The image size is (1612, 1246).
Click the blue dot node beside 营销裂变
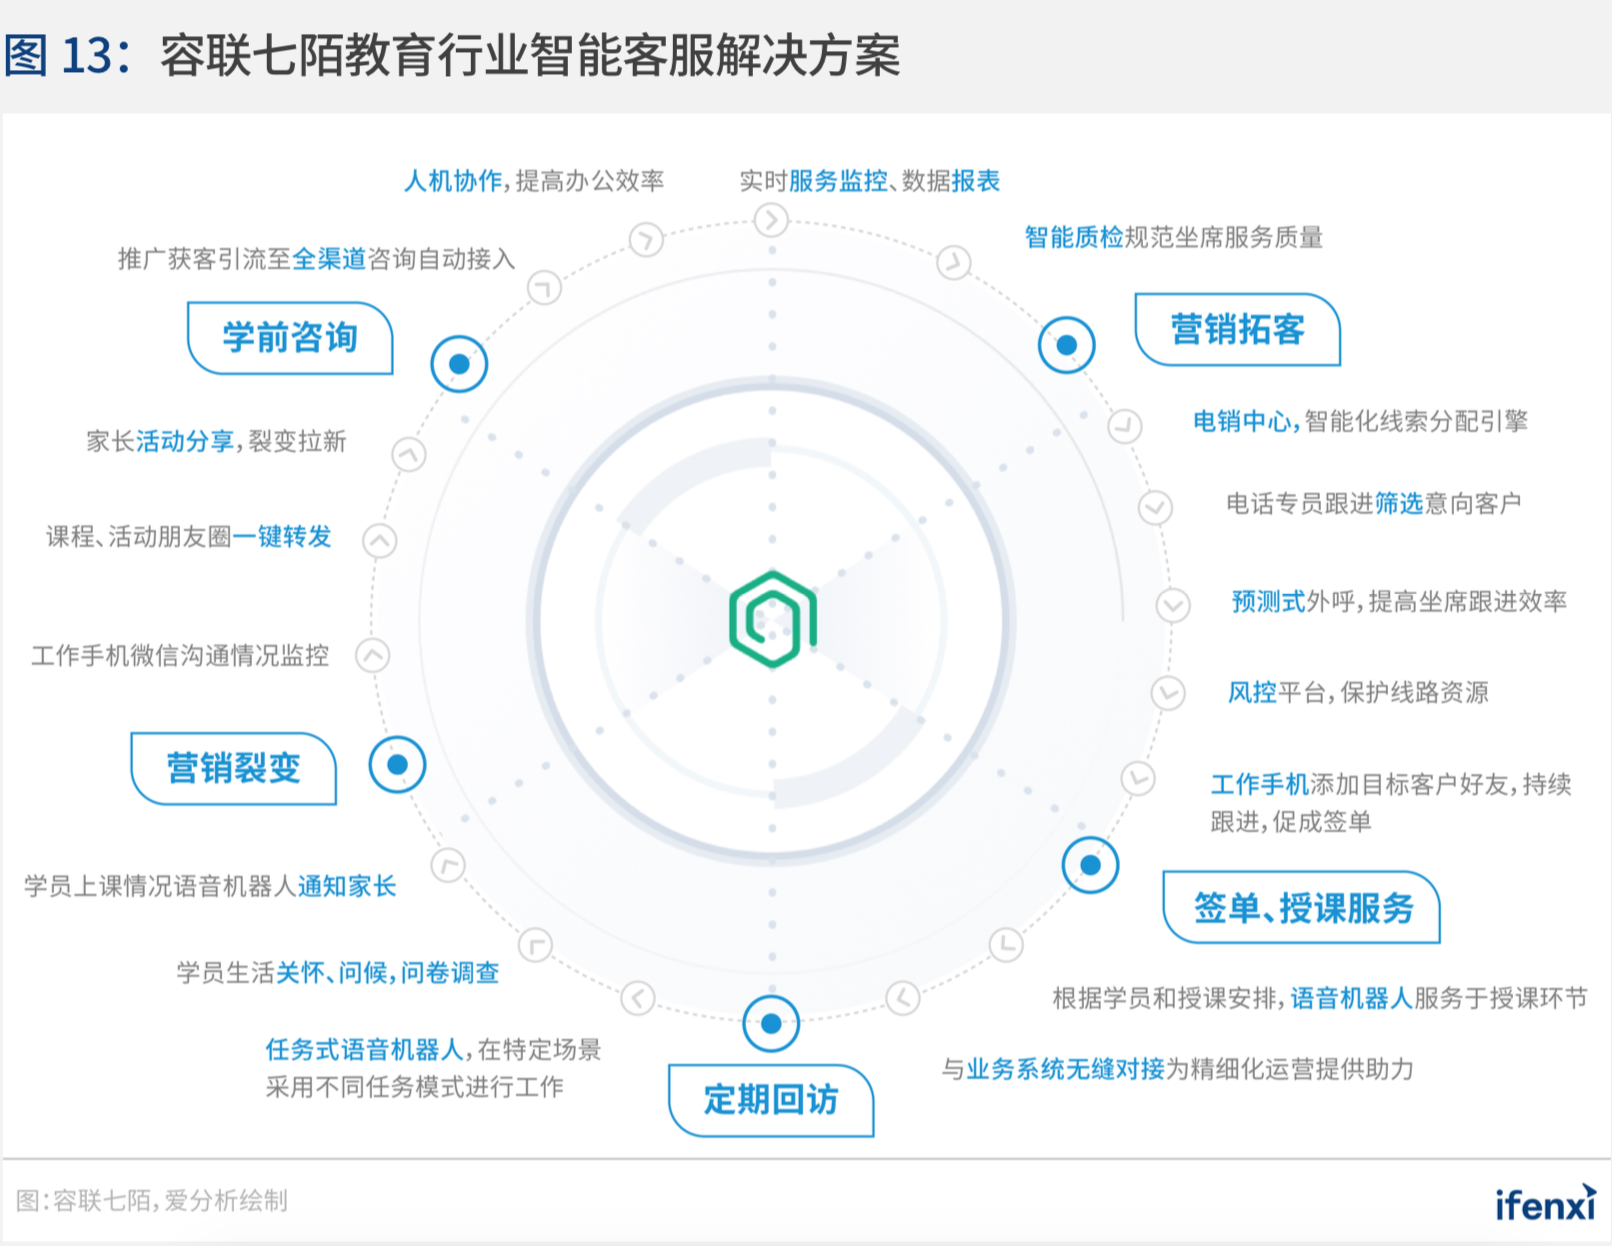pyautogui.click(x=397, y=765)
